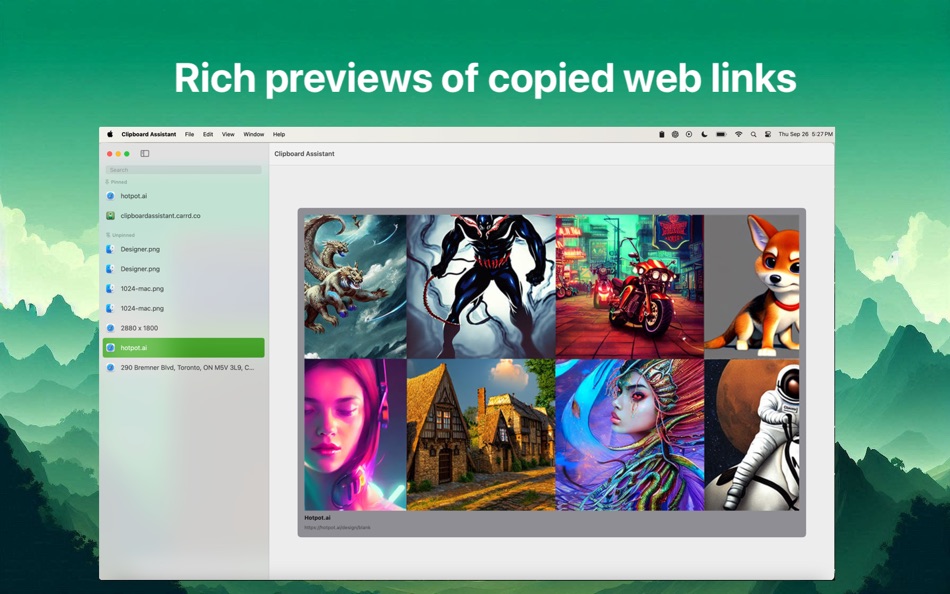Click the round gray status icon beside clipboard icon

click(x=675, y=135)
